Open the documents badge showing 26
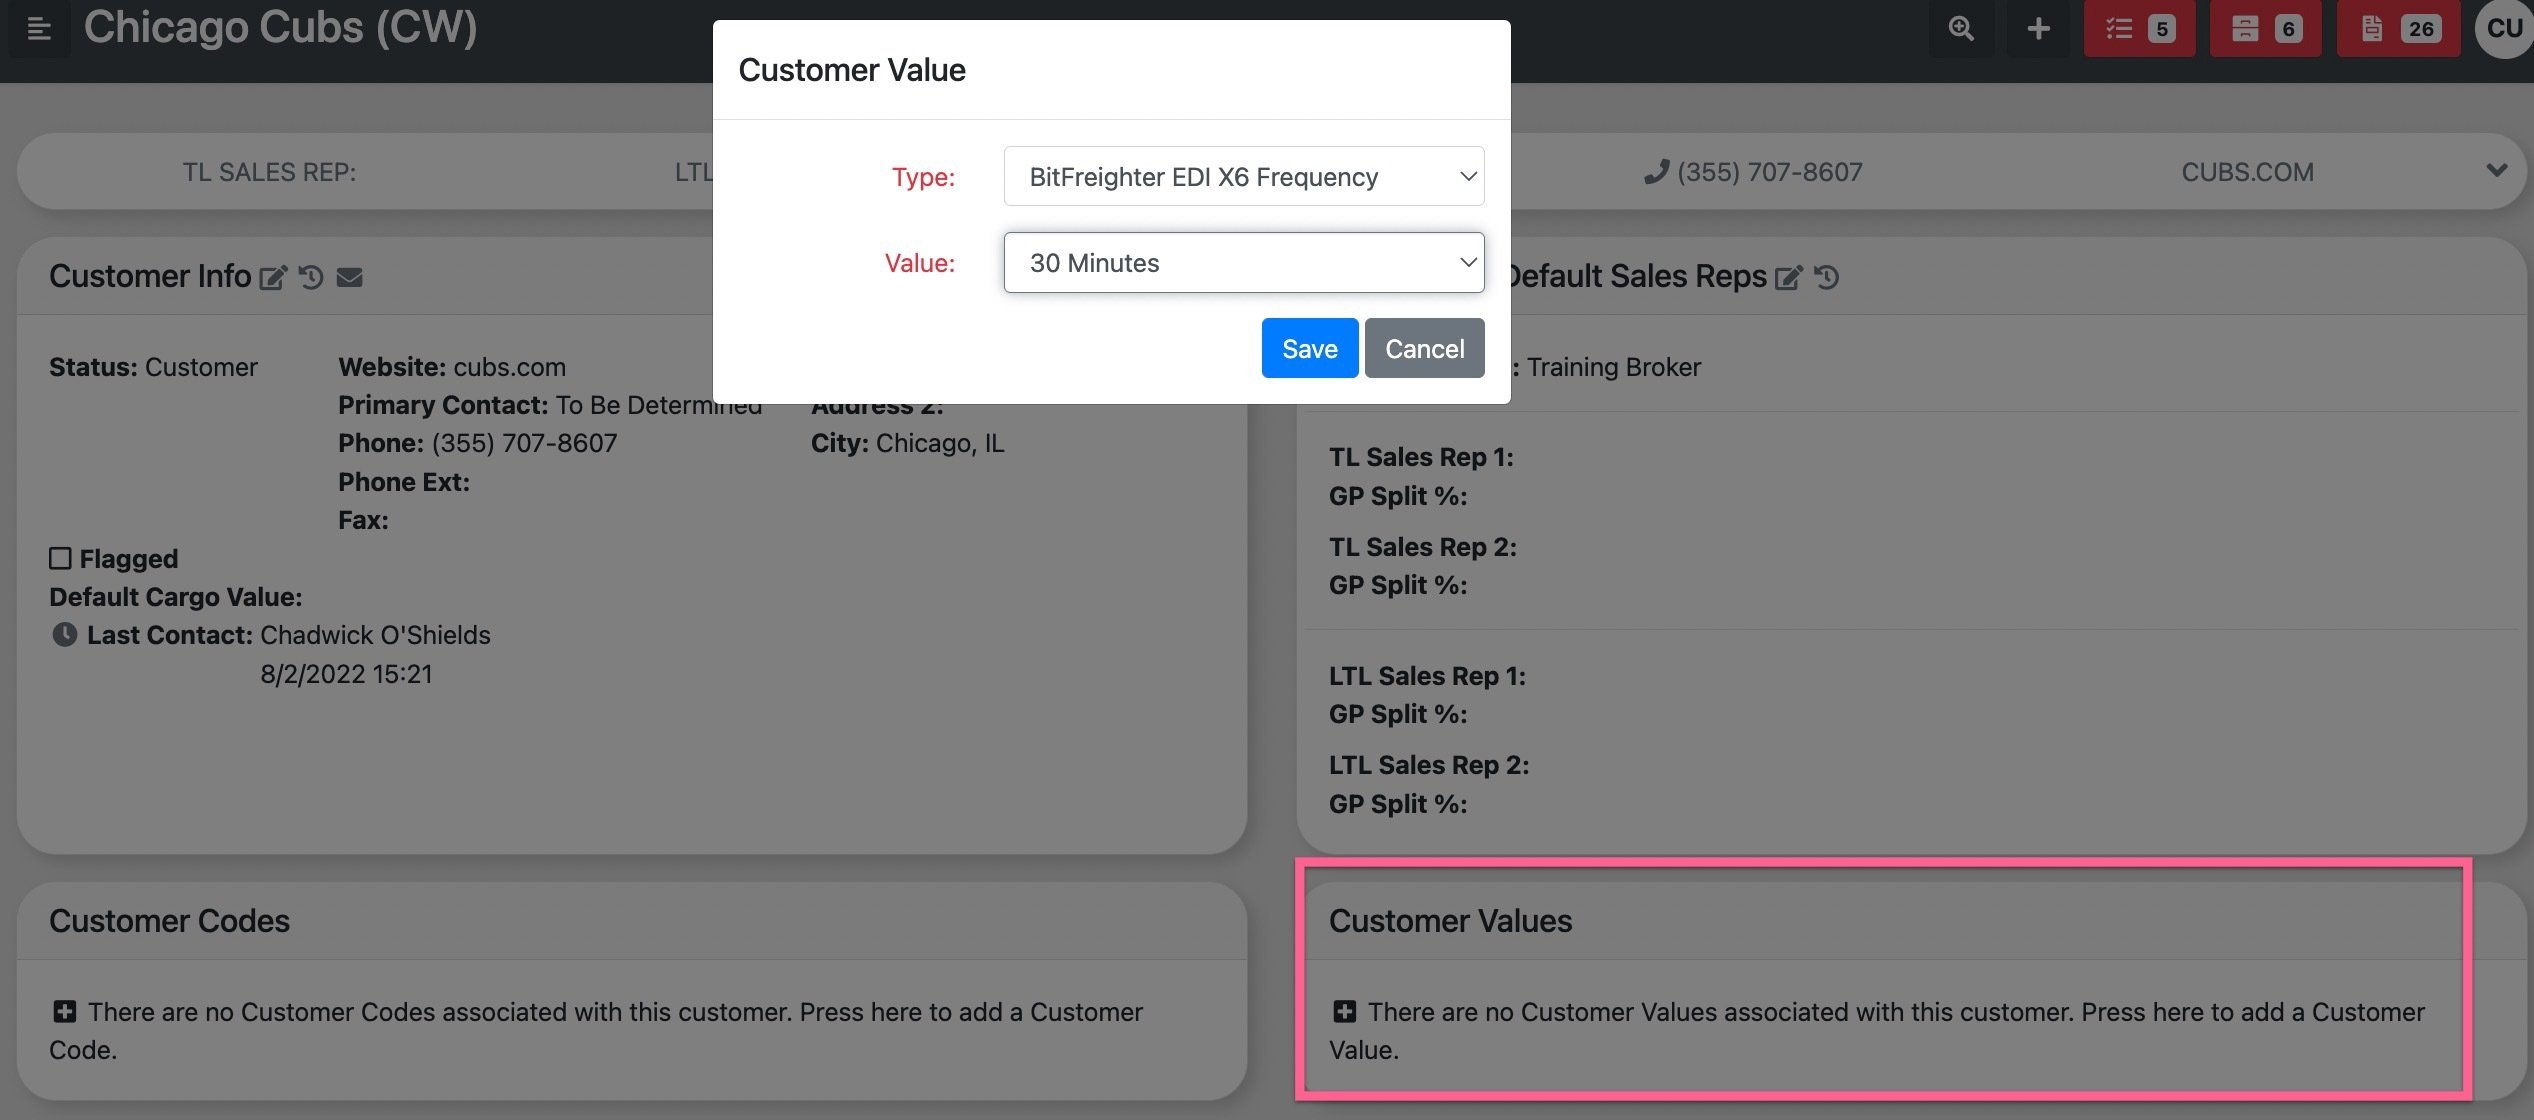Screen dimensions: 2534x1120 click(2398, 29)
